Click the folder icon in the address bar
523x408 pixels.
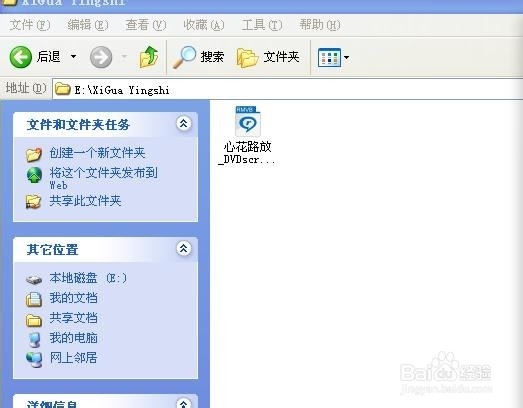tap(62, 89)
